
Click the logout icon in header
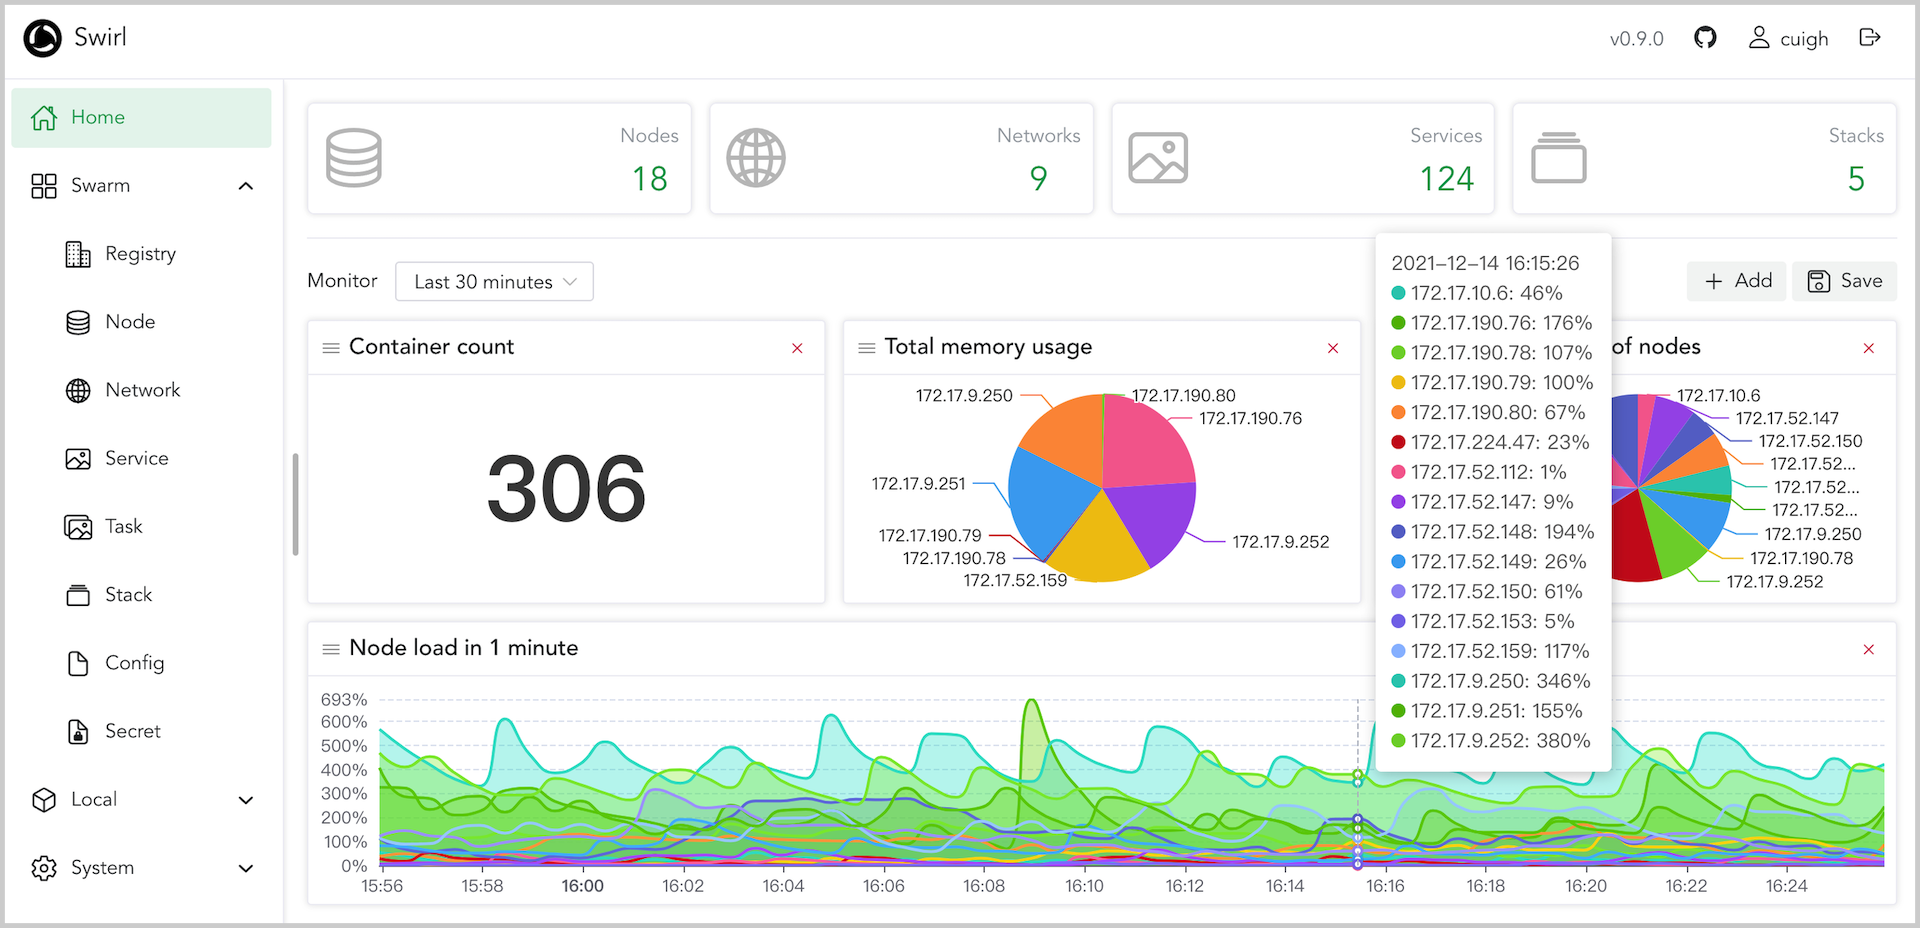point(1869,38)
